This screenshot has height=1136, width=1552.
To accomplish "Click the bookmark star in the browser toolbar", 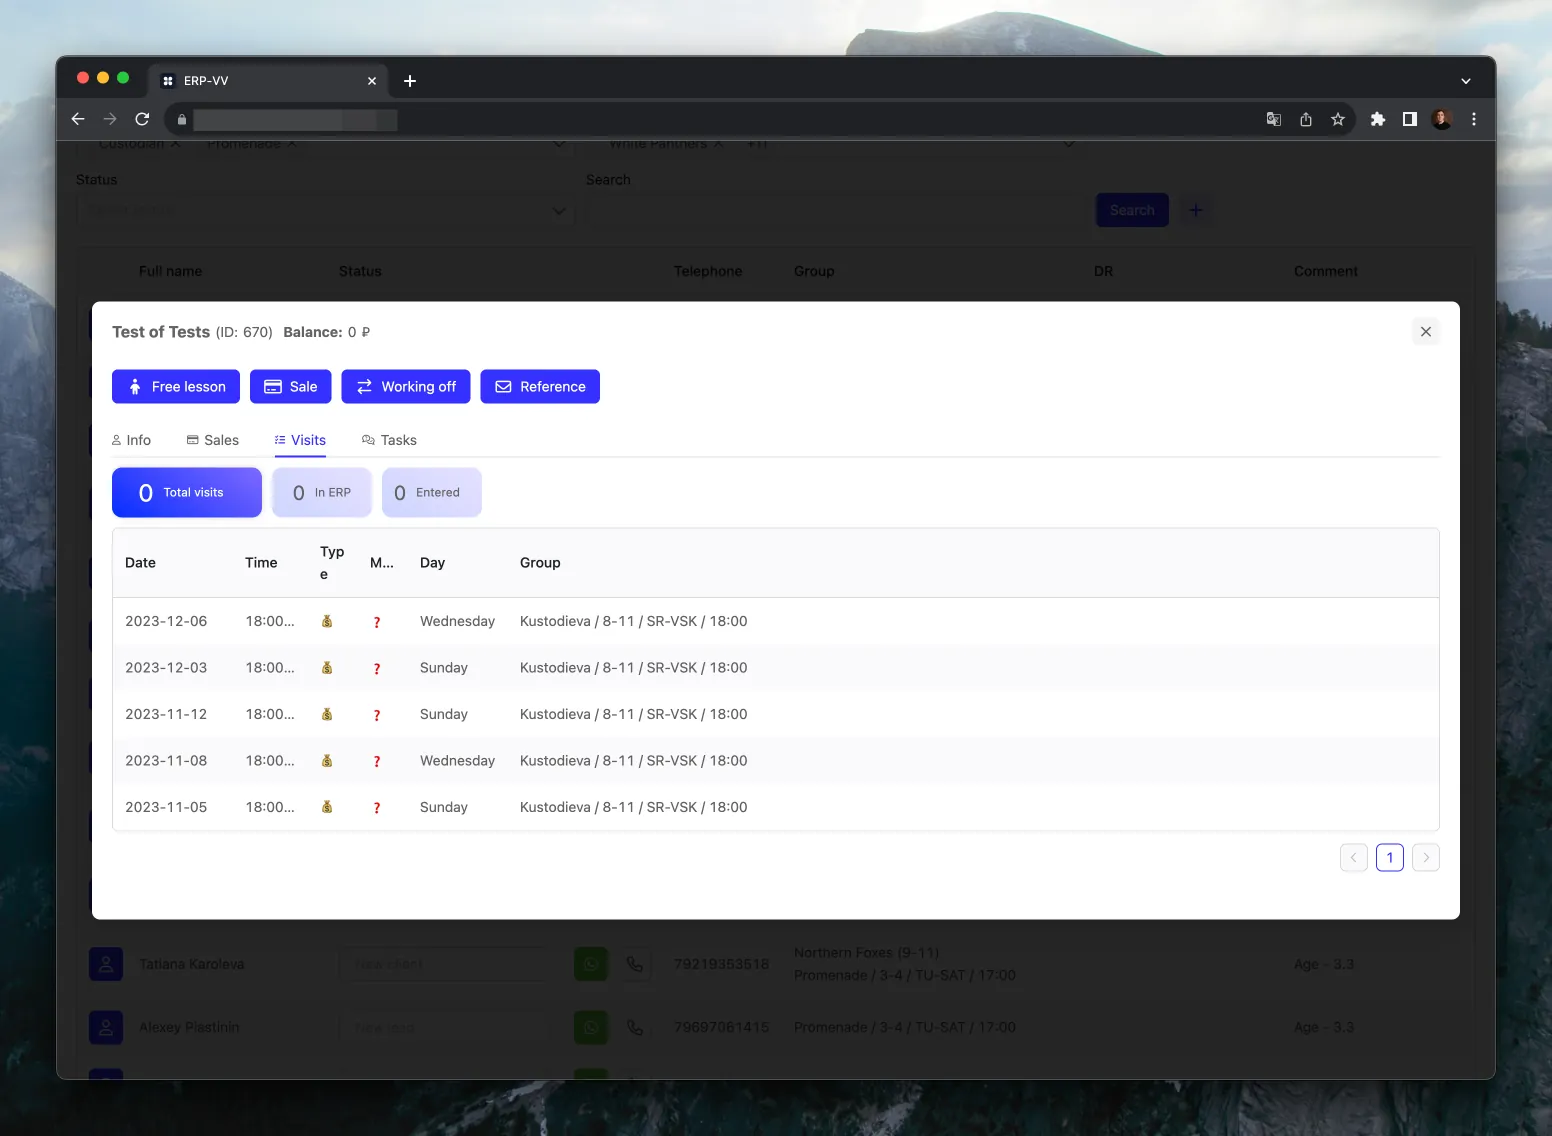I will pyautogui.click(x=1338, y=119).
